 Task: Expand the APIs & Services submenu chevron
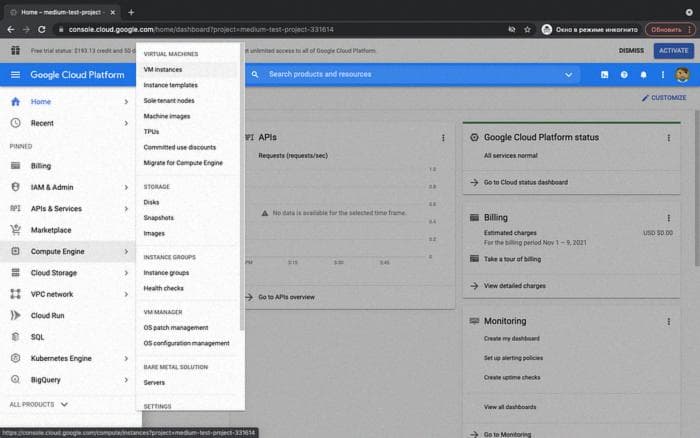pos(126,209)
